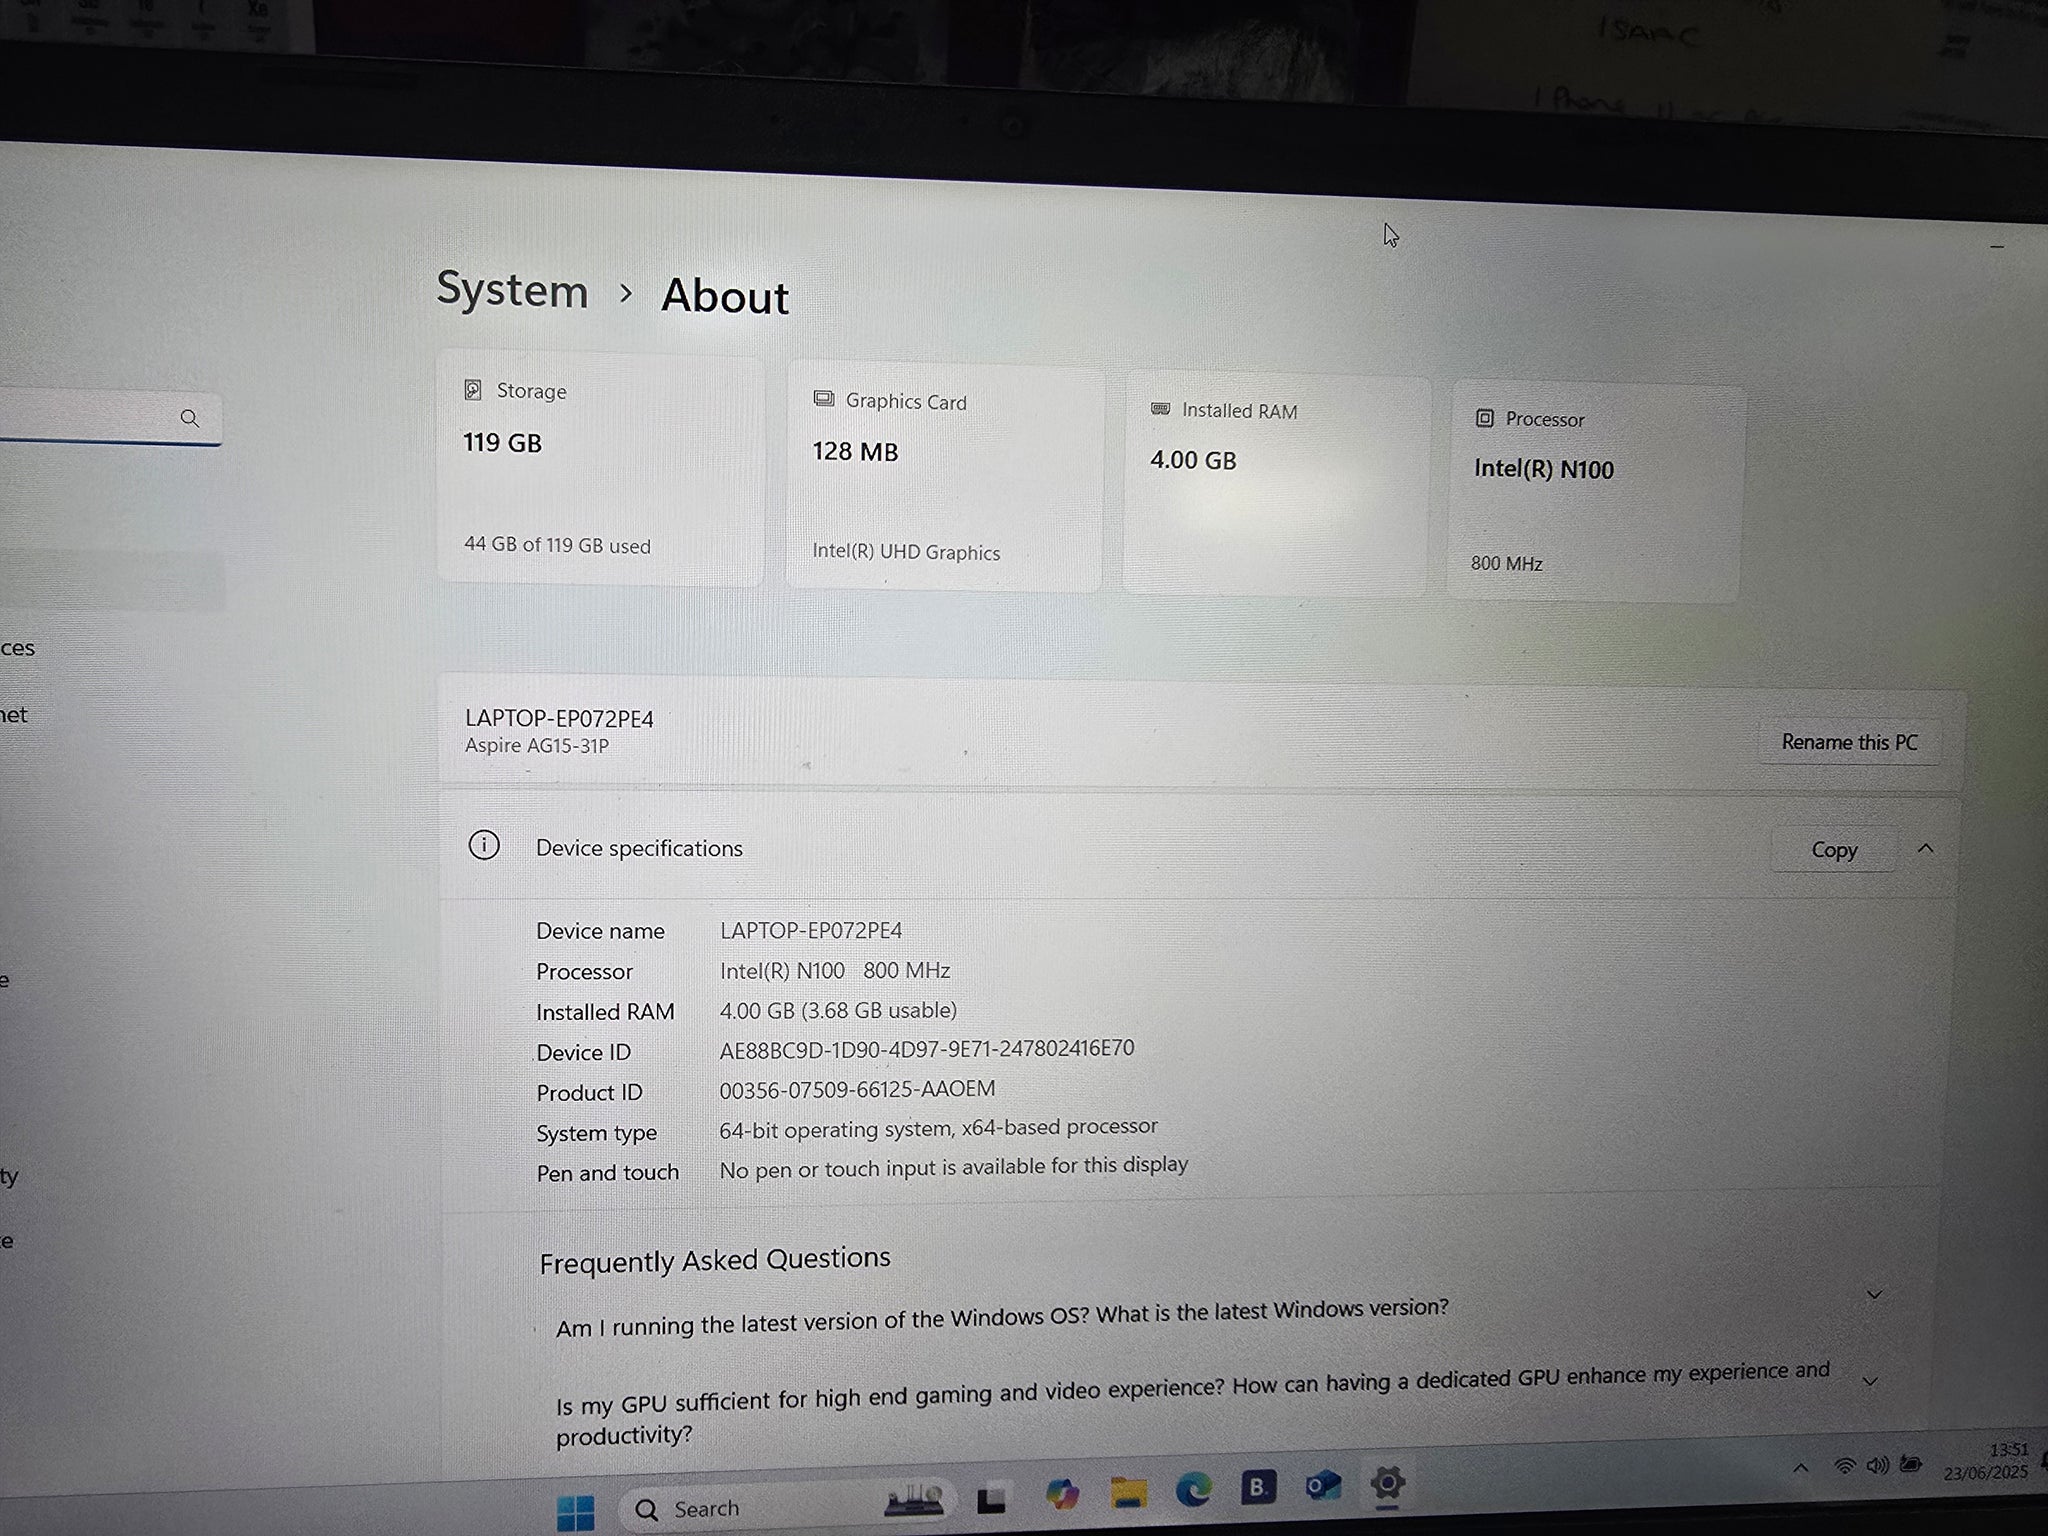Click the Installed RAM chip icon
This screenshot has width=2048, height=1536.
pos(1160,409)
